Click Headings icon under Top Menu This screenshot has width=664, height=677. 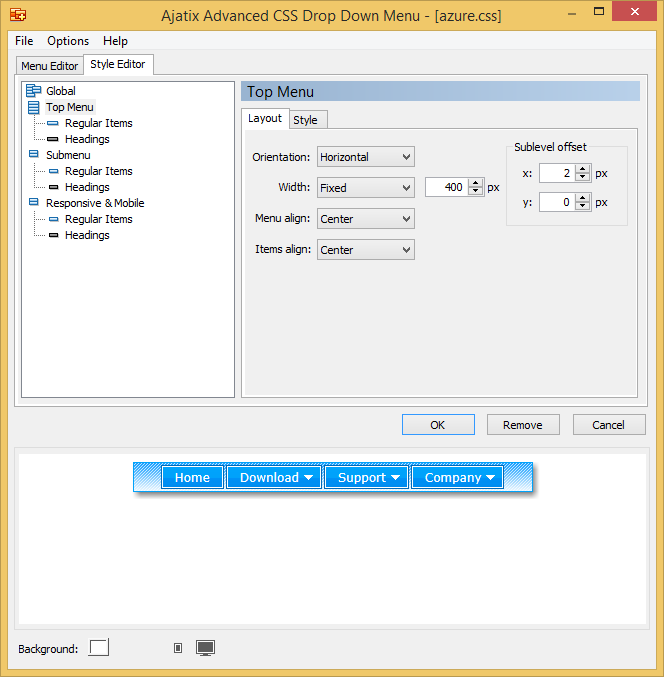(x=53, y=139)
